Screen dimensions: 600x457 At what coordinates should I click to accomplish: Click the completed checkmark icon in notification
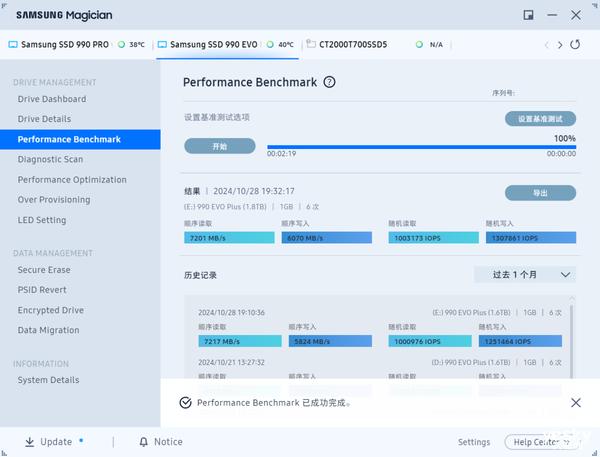click(x=185, y=402)
